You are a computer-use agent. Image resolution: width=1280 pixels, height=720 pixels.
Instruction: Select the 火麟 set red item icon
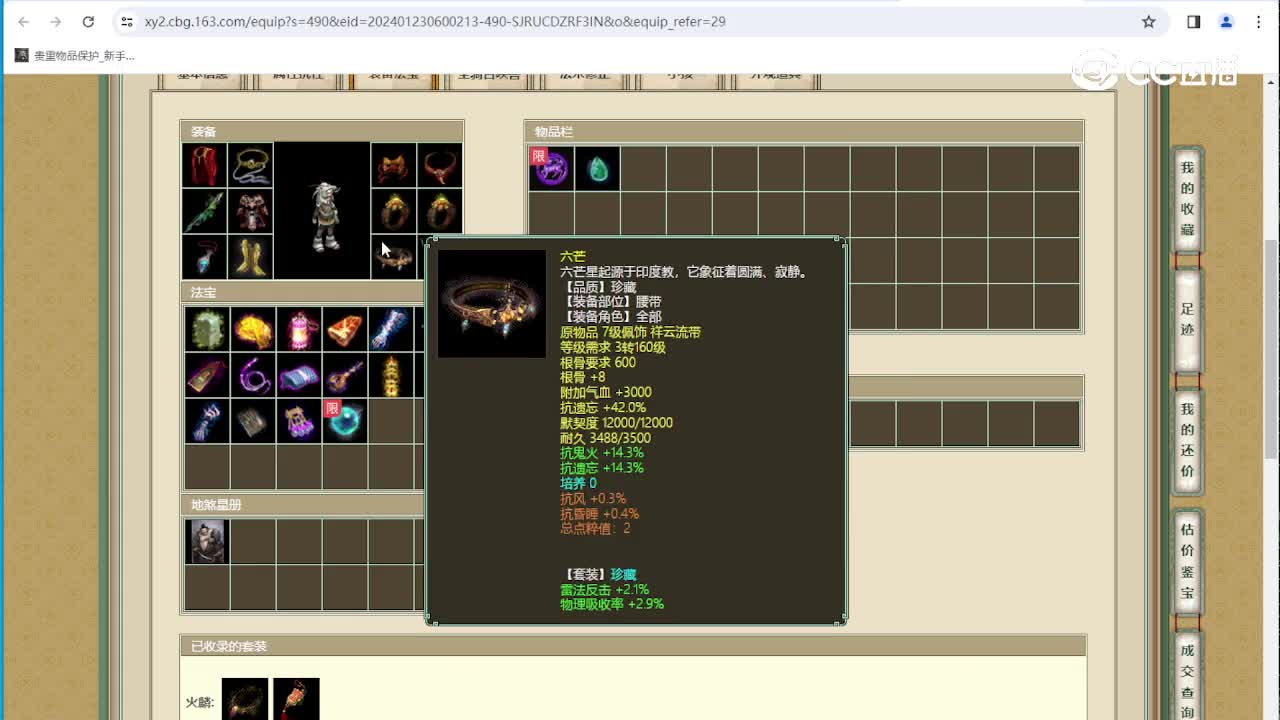click(x=296, y=699)
